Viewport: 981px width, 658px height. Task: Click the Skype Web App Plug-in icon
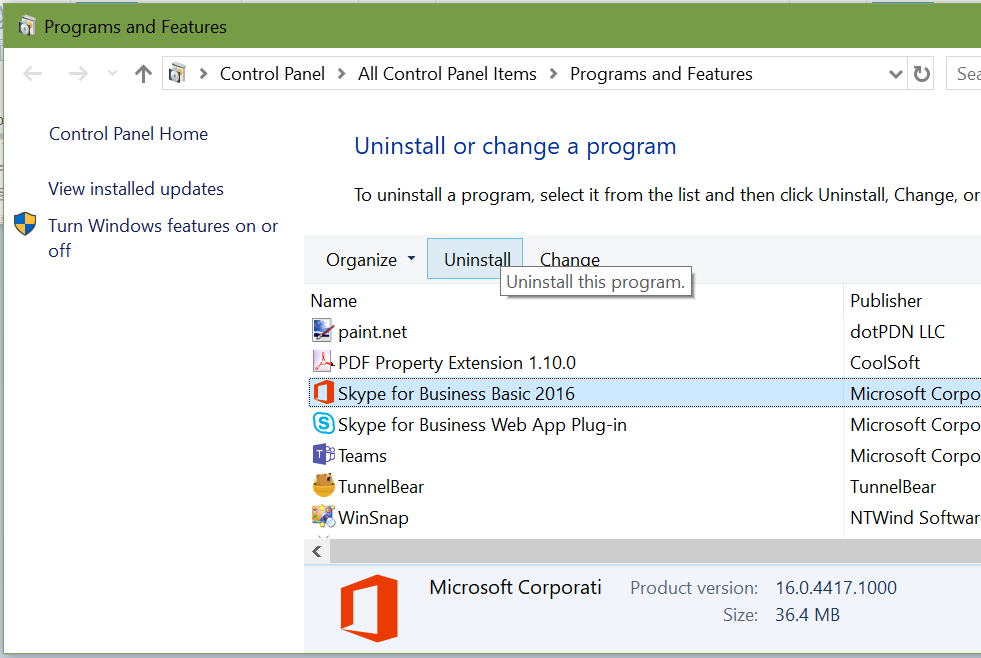tap(323, 423)
